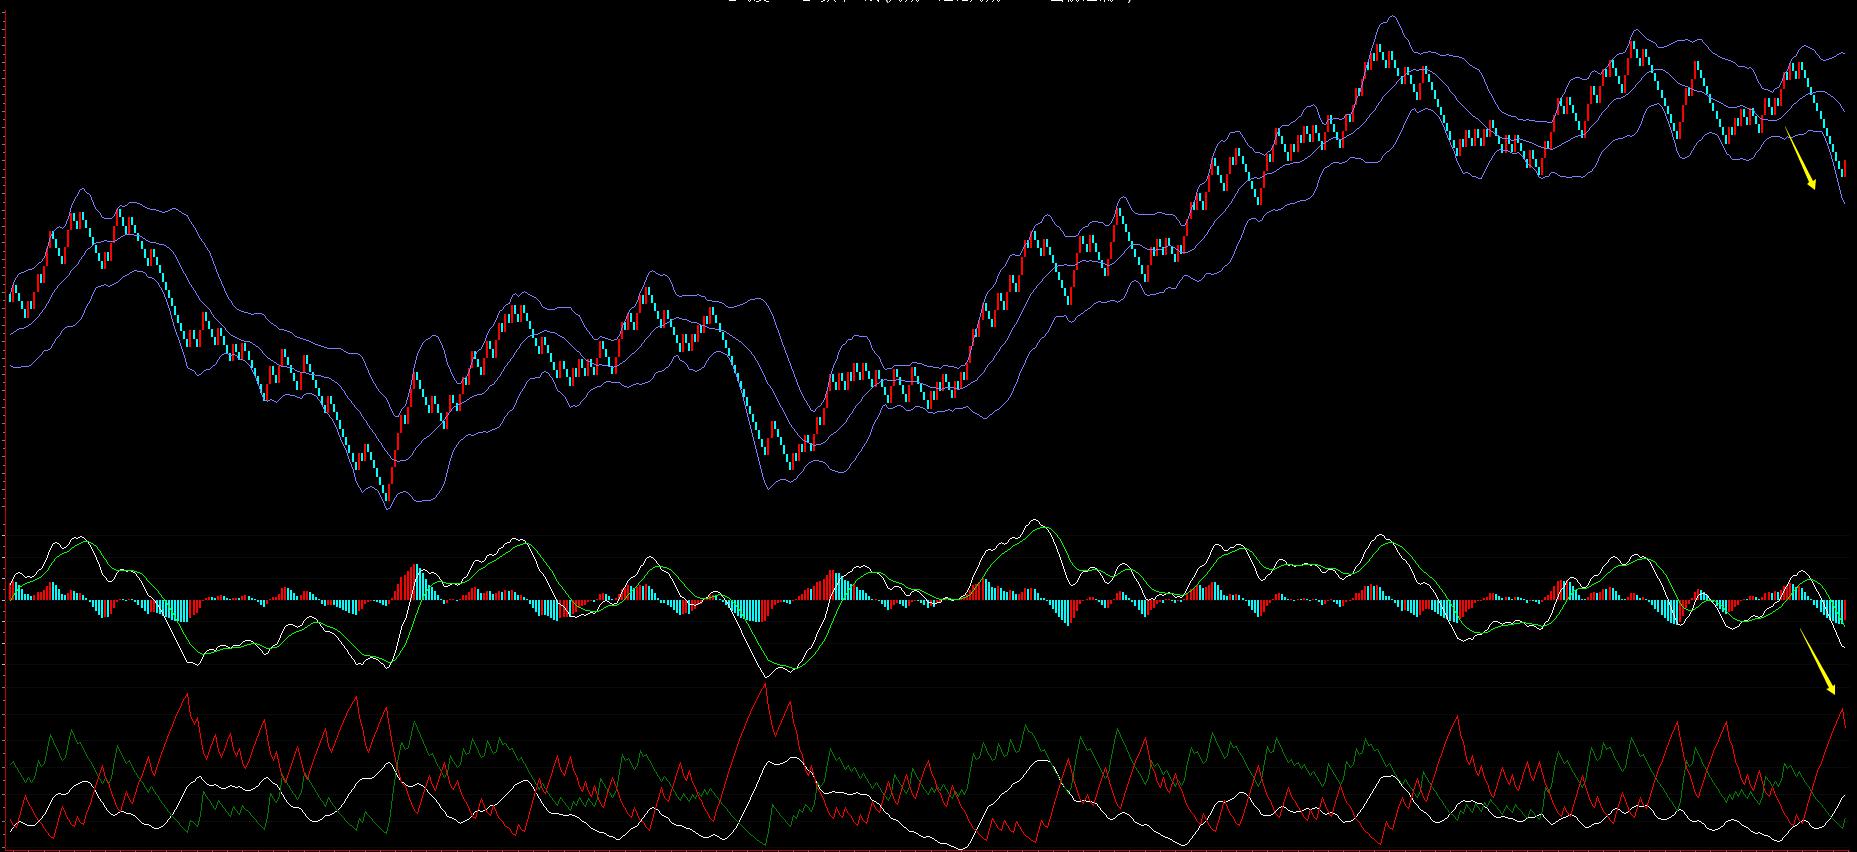Screen dimensions: 1857x852
Task: Click the first candlestick at the chart's left edge
Action: (x=11, y=293)
